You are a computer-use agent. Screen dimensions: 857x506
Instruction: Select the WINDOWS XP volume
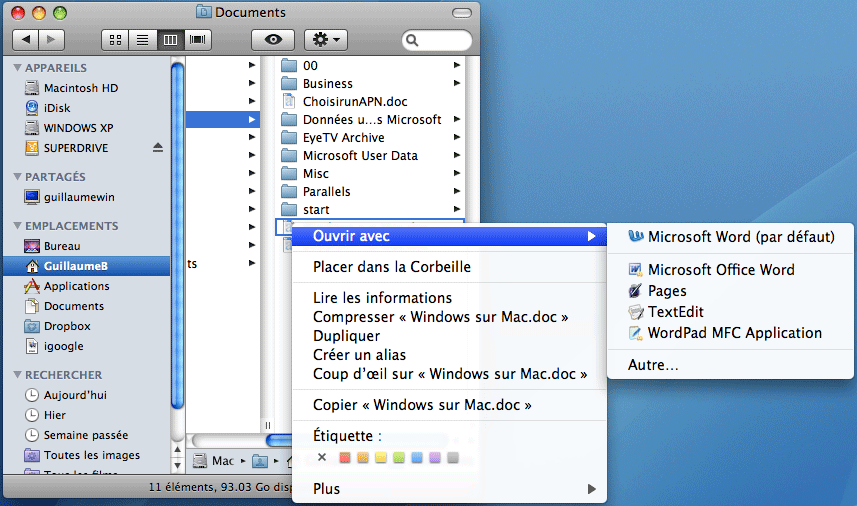[78, 128]
